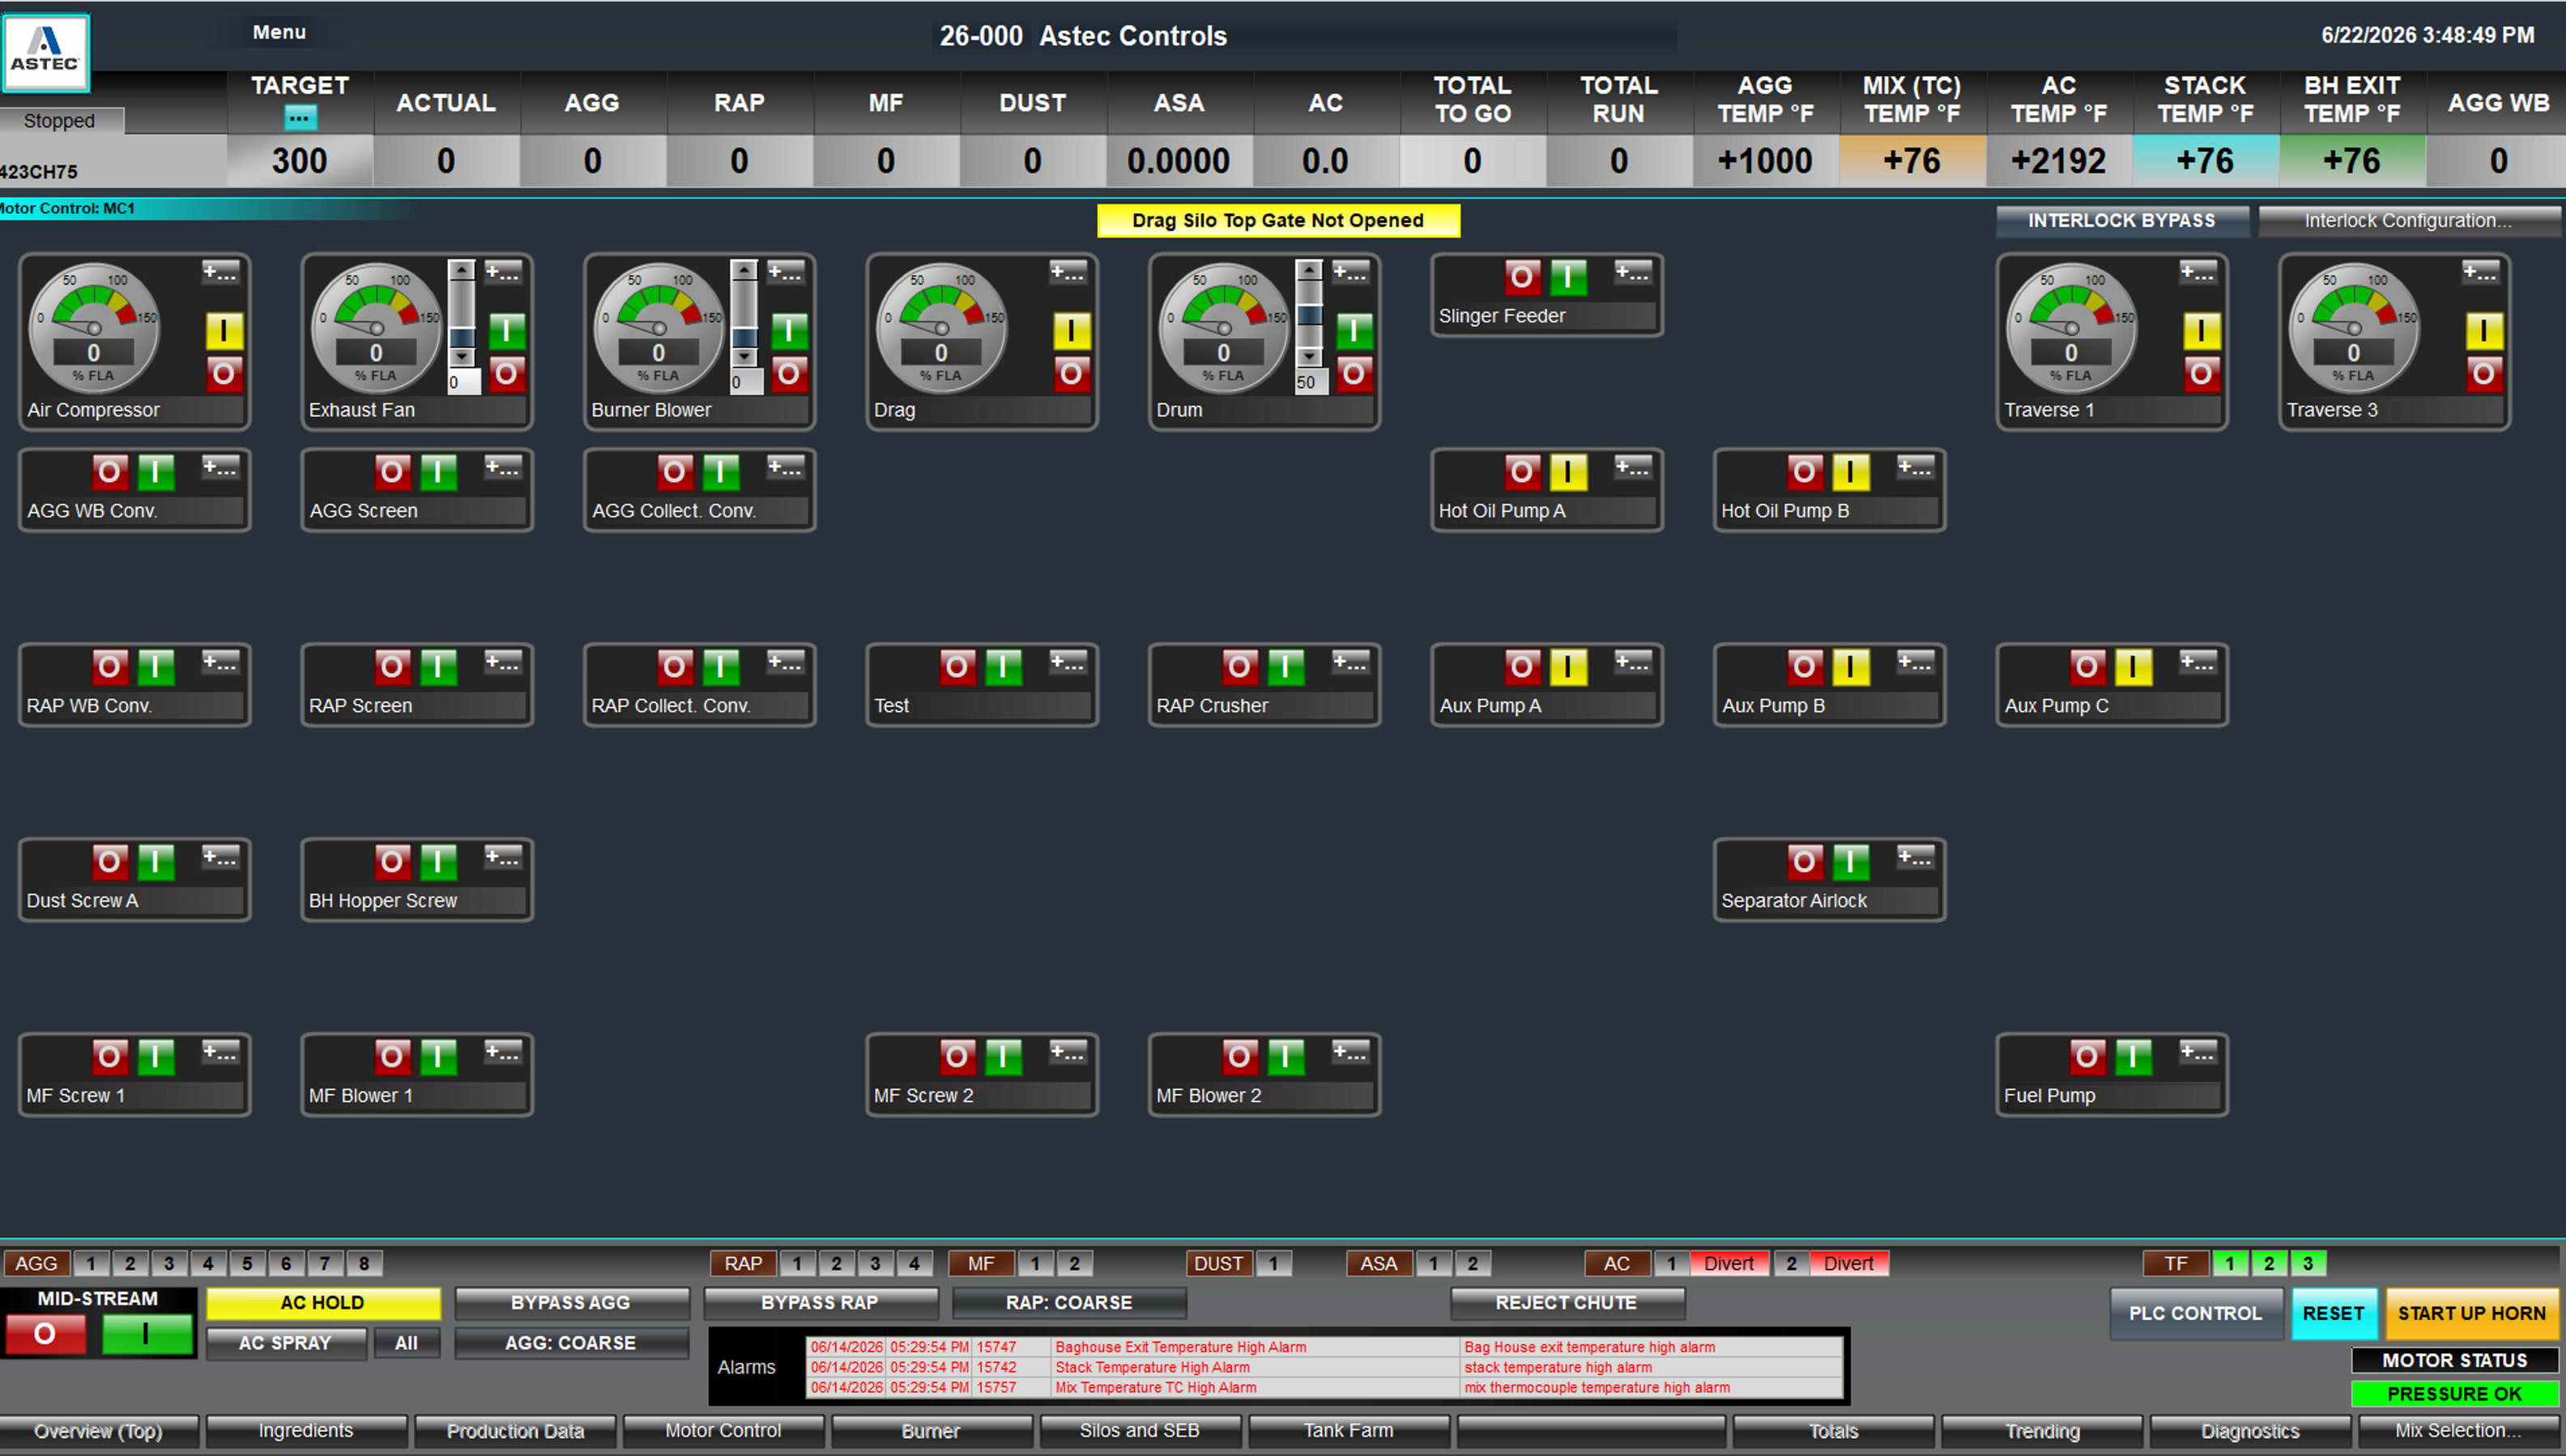Stop the Drum motor

[1354, 374]
